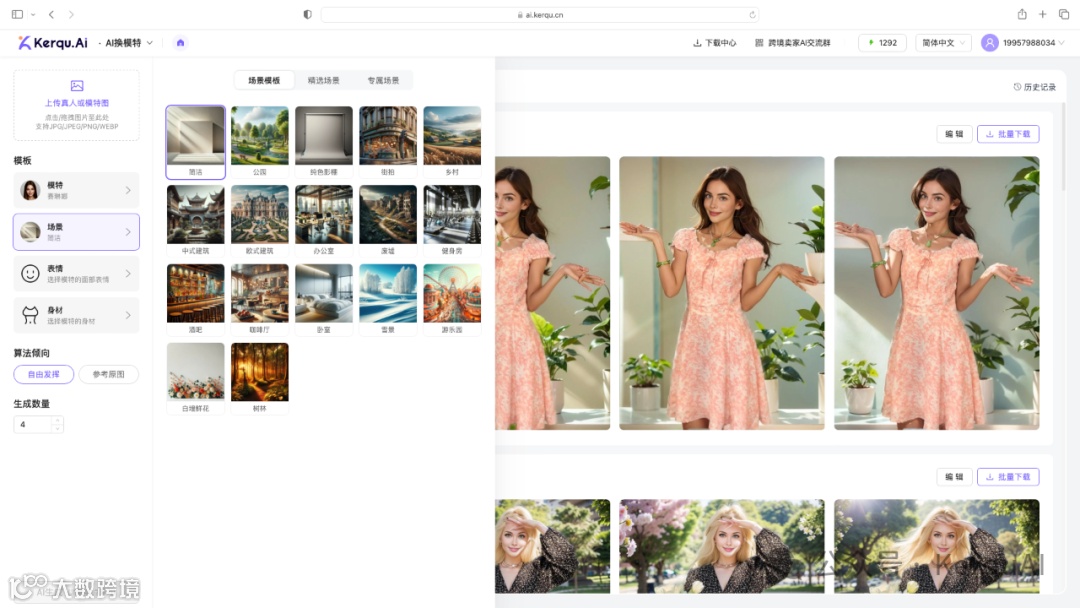Select the 白墙鲜花 scene template
Viewport: 1080px width, 608px height.
[x=196, y=378]
